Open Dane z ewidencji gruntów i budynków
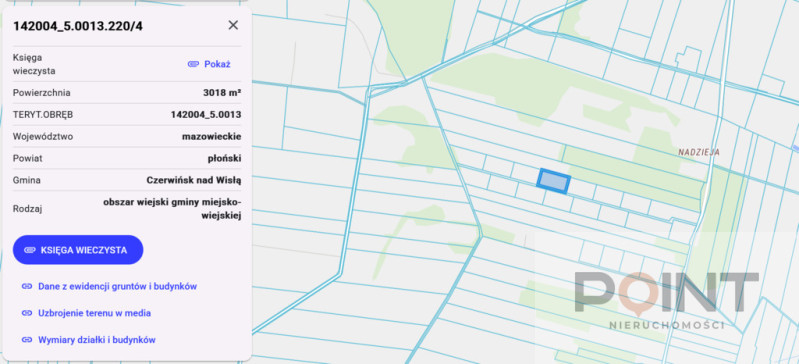Screen dimensions: 799x364 pyautogui.click(x=117, y=287)
